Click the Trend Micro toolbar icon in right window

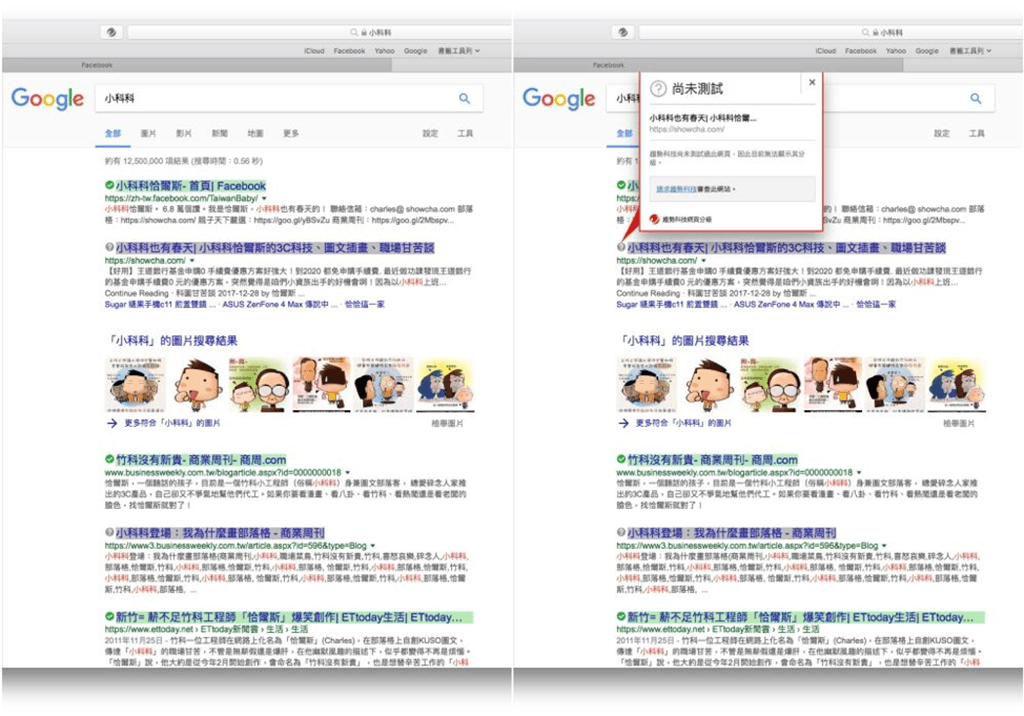coord(623,32)
